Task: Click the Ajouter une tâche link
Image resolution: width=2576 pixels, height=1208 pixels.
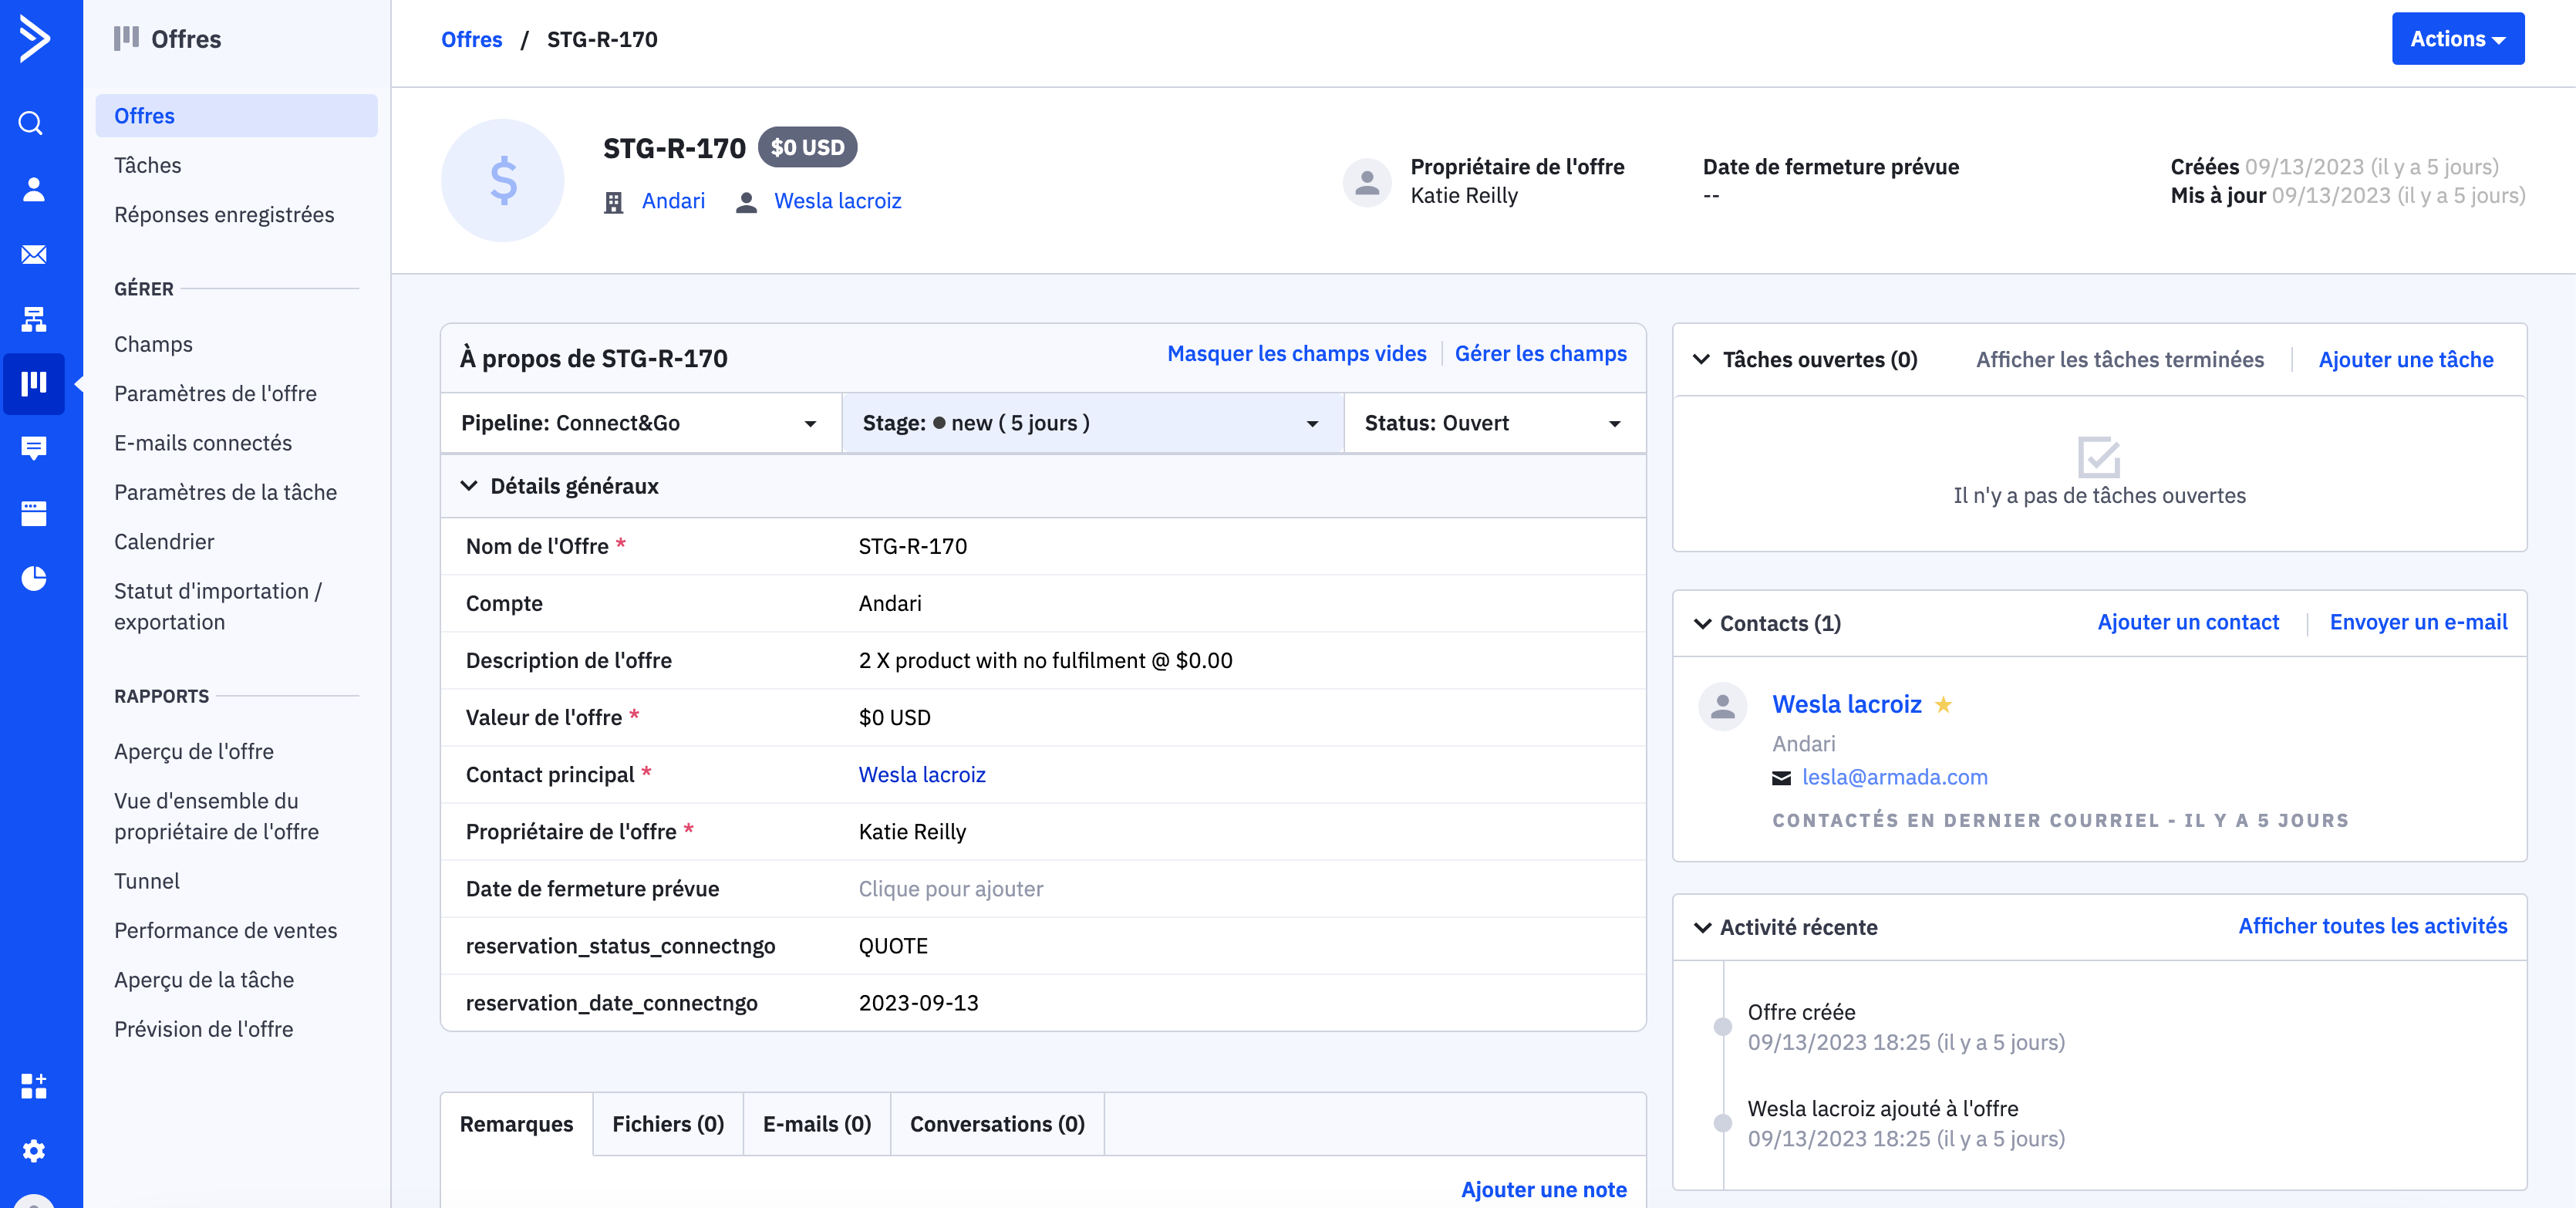Action: point(2405,359)
